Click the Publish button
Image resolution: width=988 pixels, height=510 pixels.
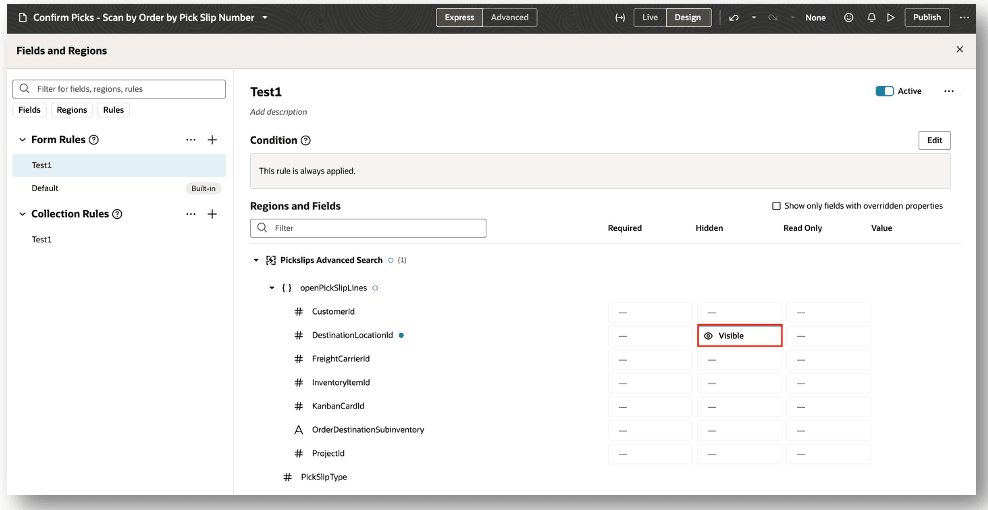tap(927, 17)
